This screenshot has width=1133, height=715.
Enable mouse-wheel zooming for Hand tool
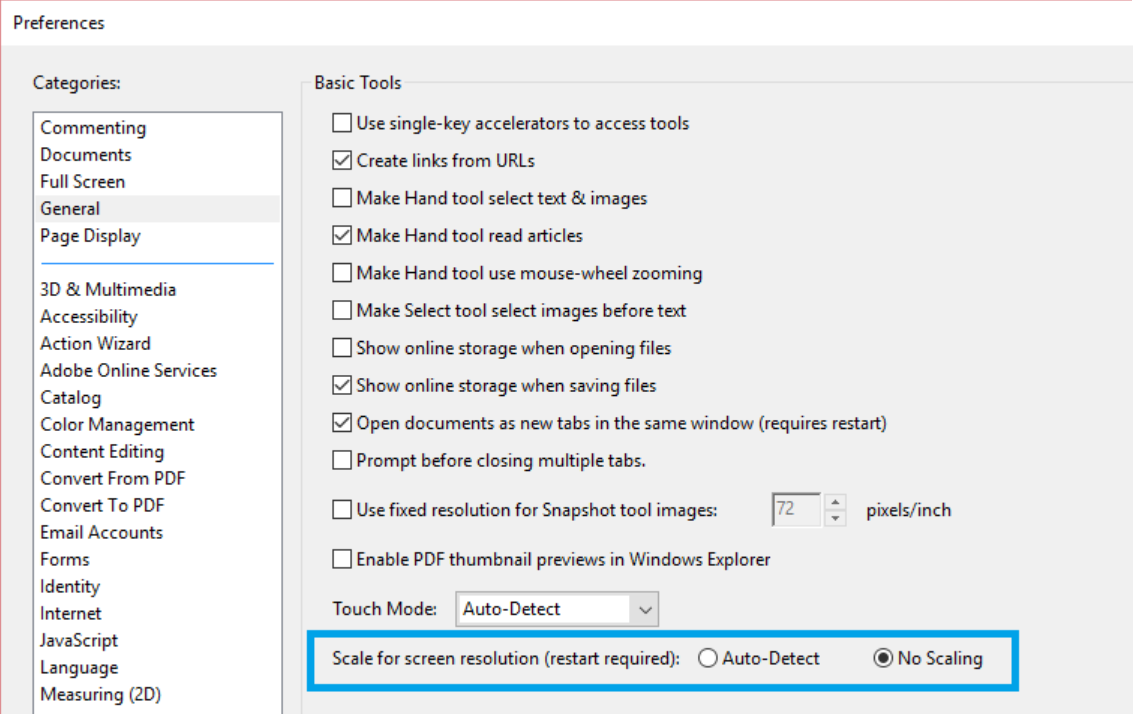[x=341, y=273]
